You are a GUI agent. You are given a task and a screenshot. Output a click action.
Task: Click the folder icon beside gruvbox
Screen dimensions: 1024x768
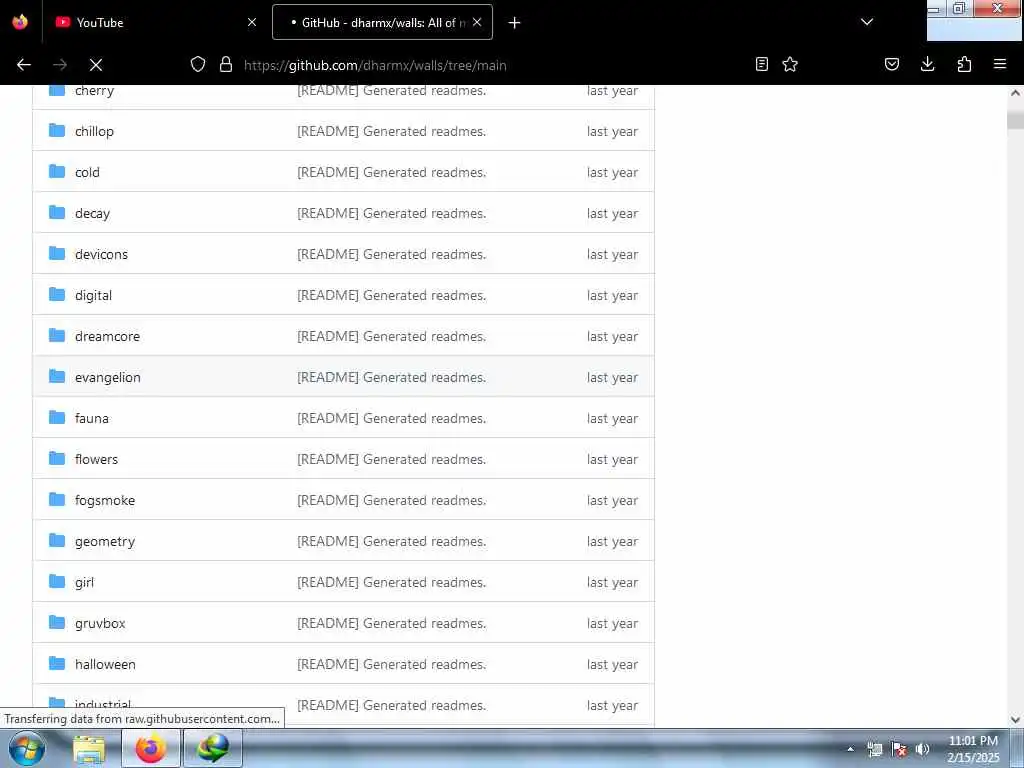57,622
